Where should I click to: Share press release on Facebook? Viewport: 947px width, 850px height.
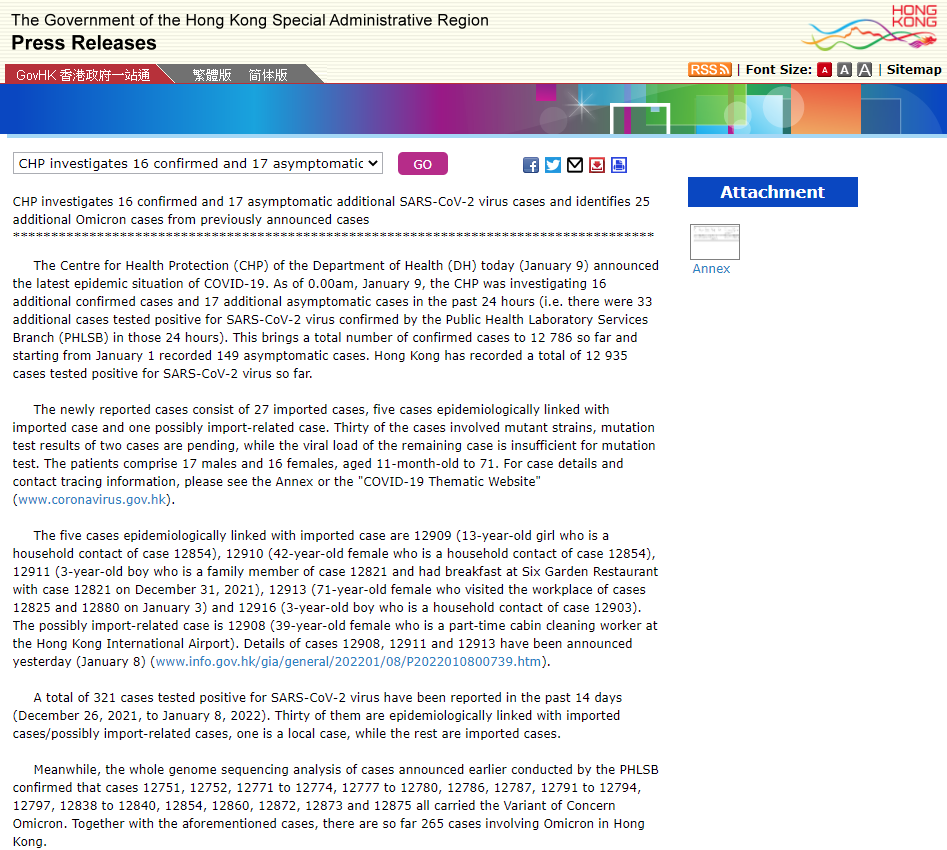(531, 165)
